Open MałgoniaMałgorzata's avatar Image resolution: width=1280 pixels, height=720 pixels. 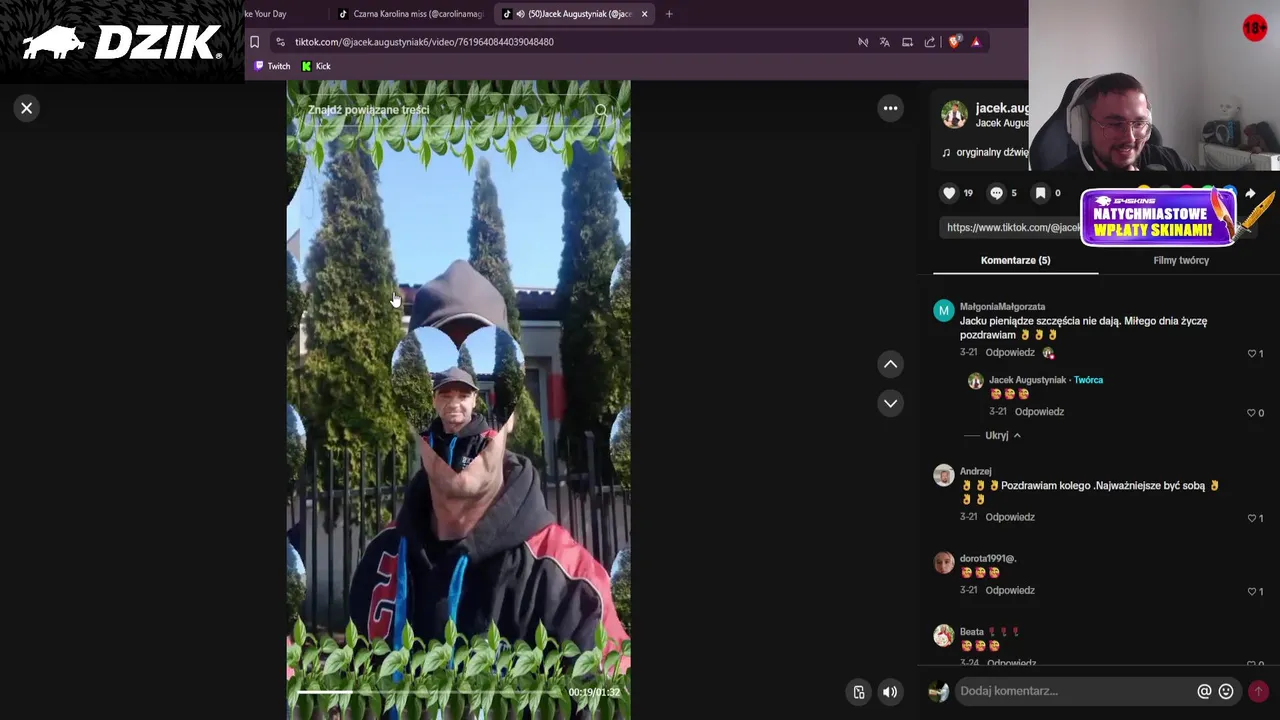click(x=944, y=311)
